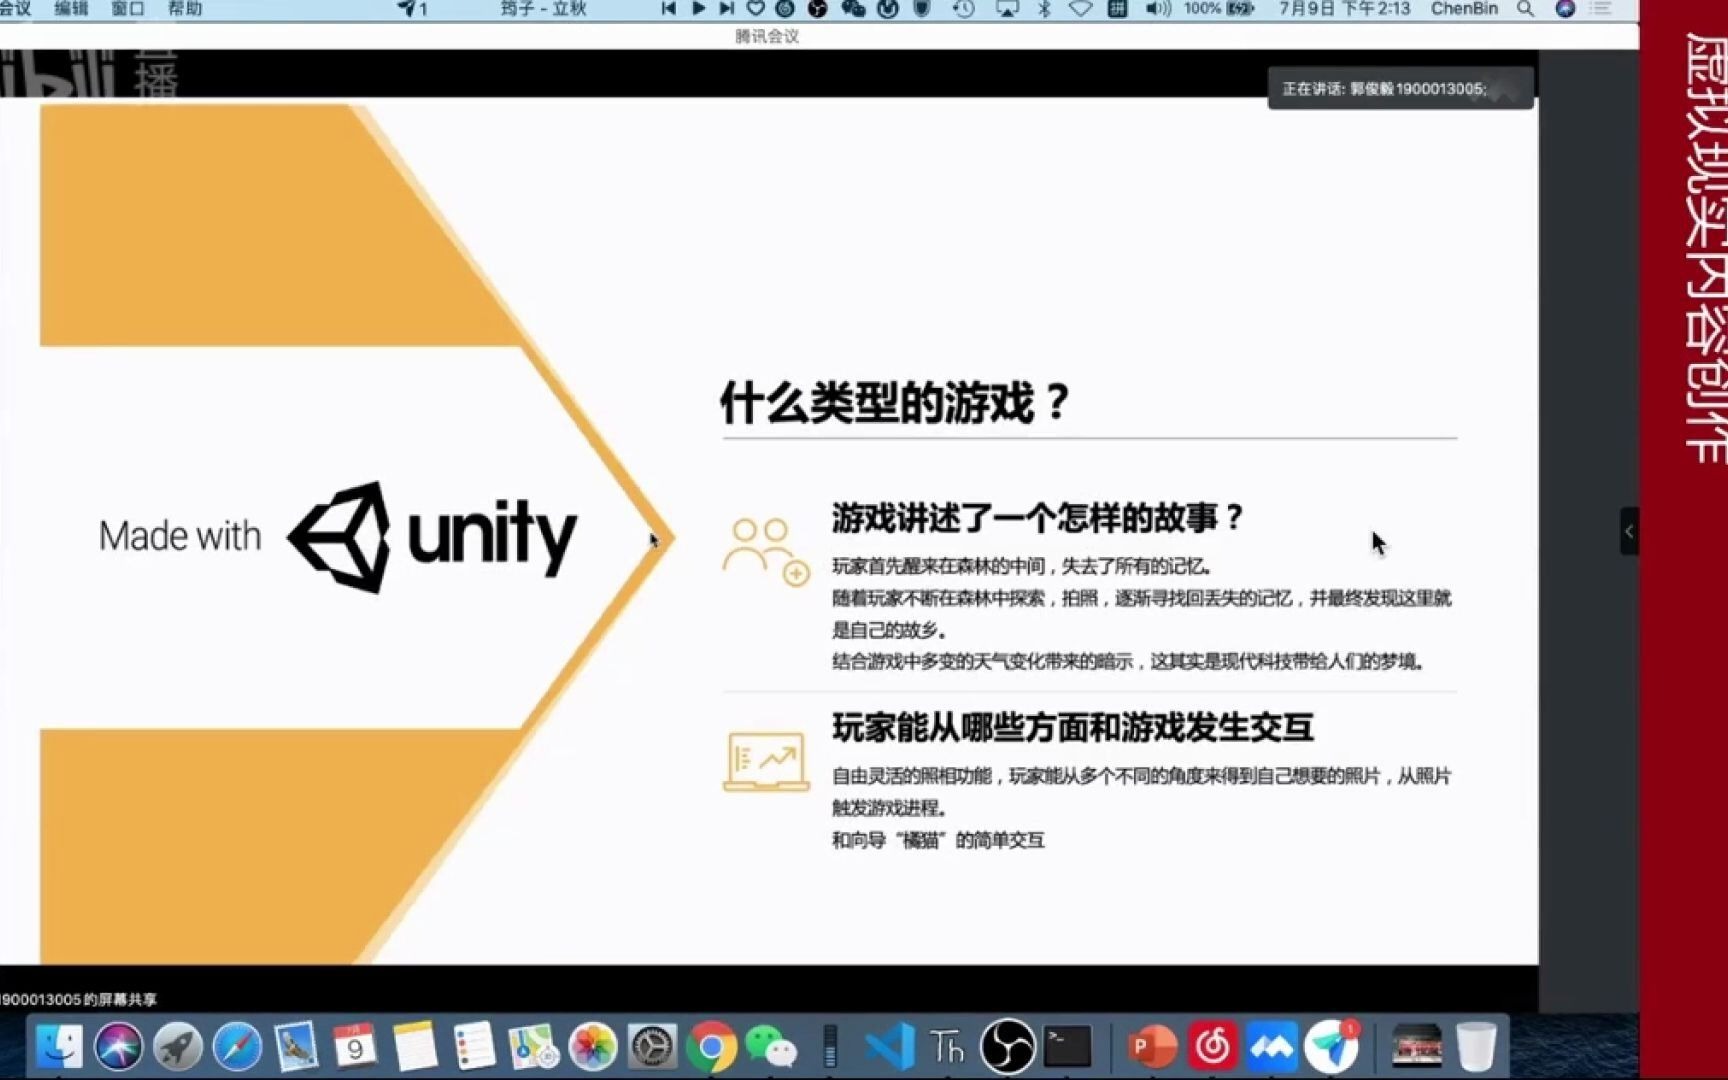Open WeChat in the Dock
Image resolution: width=1728 pixels, height=1080 pixels.
[771, 1047]
